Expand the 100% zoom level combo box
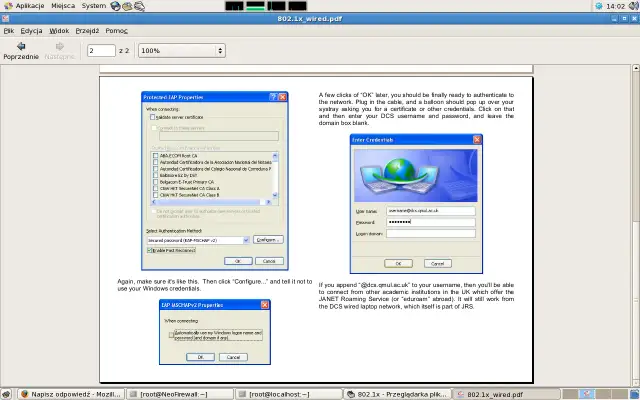 (x=182, y=51)
